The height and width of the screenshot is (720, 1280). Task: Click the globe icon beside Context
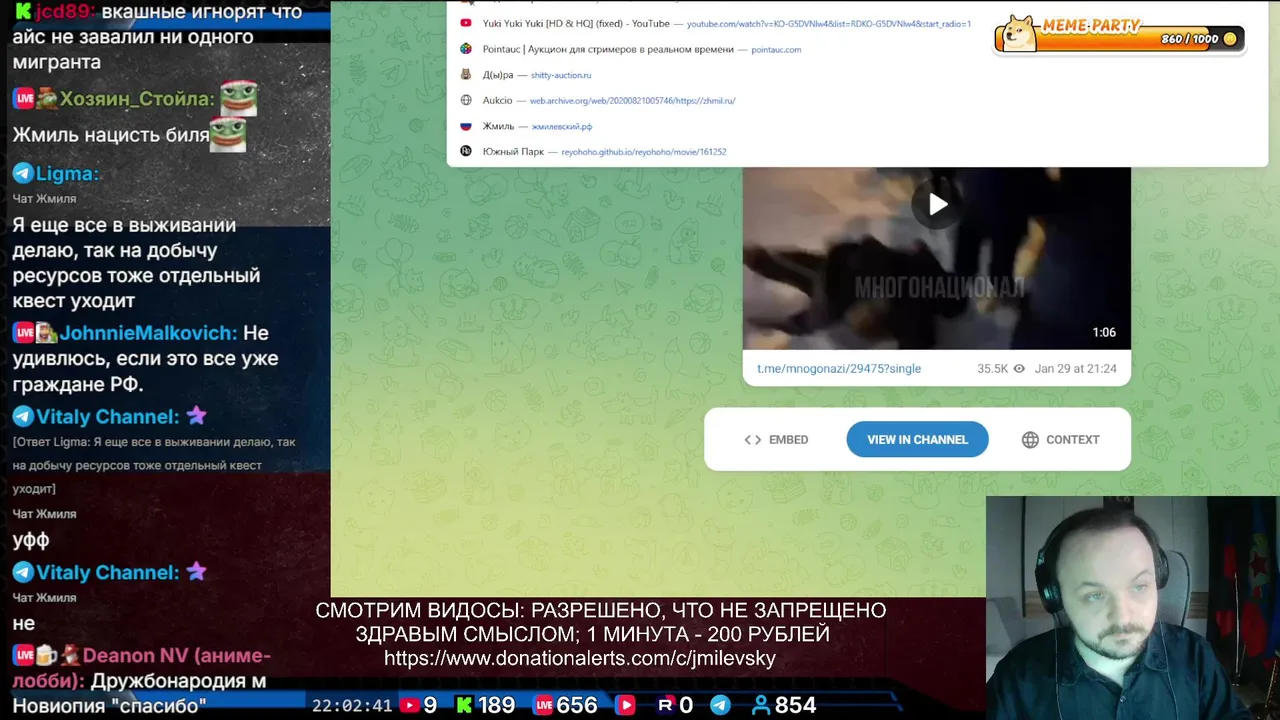[1030, 440]
